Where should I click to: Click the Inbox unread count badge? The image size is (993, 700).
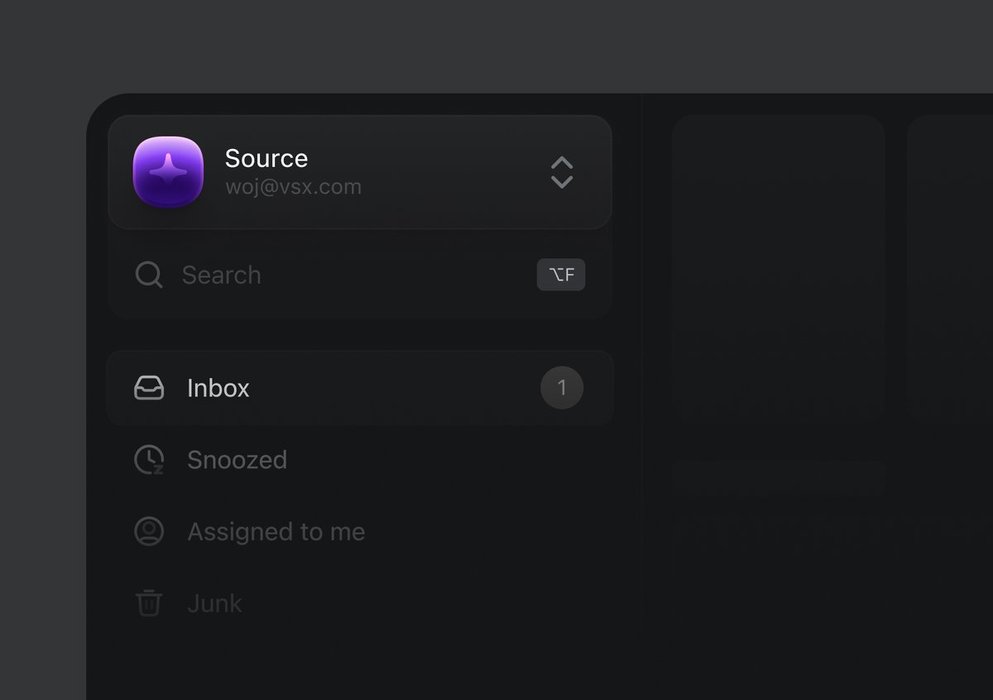click(x=562, y=388)
